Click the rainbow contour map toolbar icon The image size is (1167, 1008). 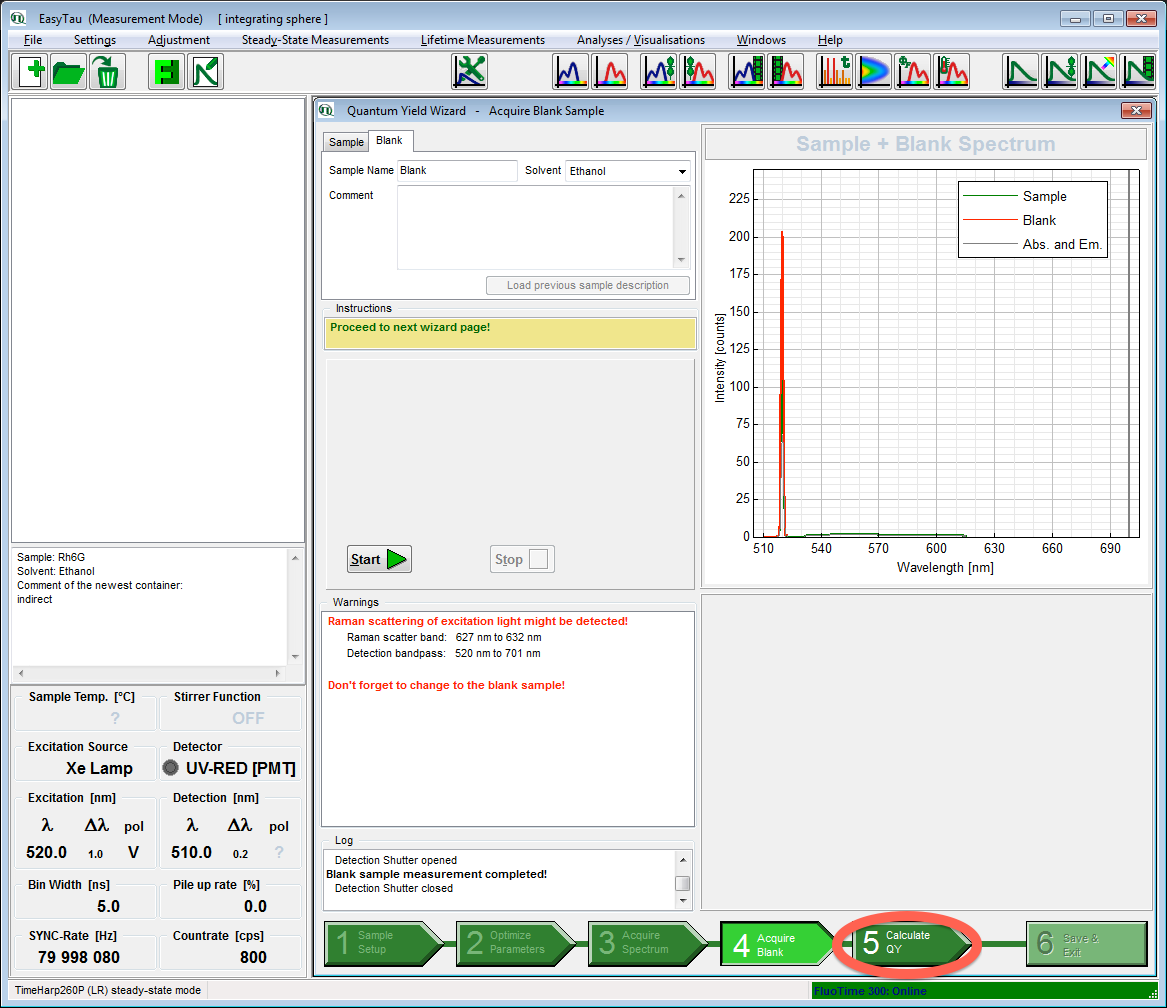873,72
